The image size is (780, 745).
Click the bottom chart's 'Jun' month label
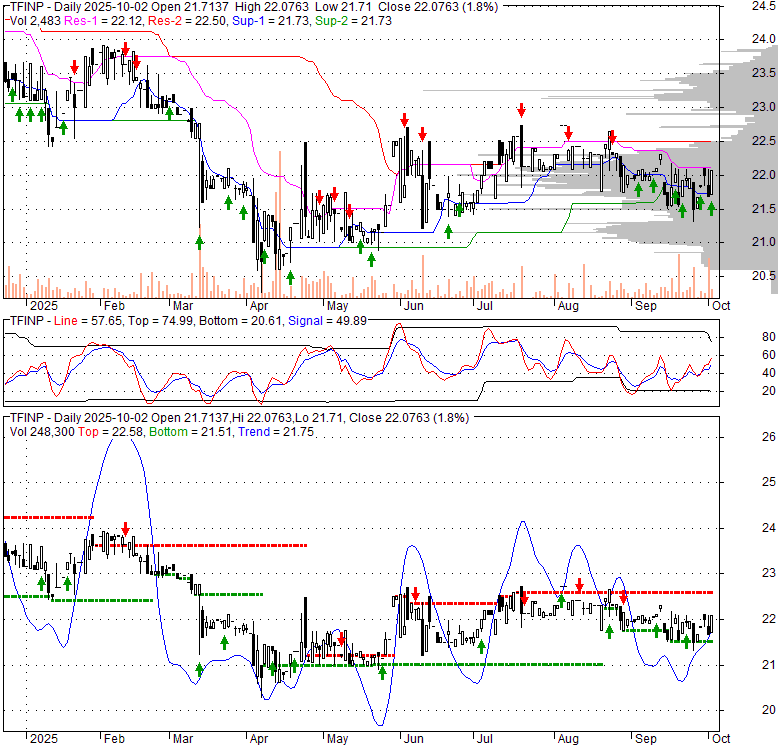(413, 739)
